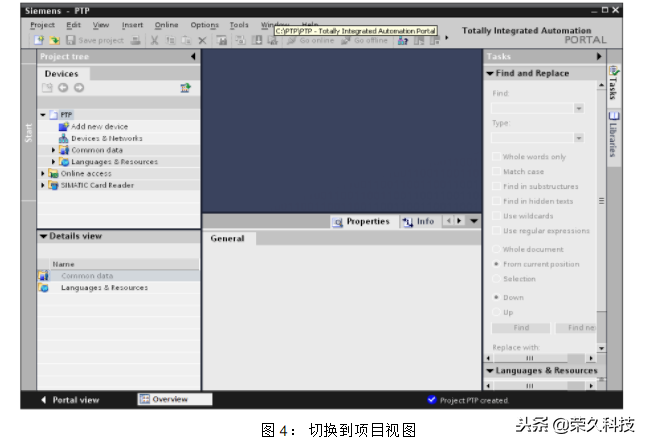Click inside the Find input field
This screenshot has height=445, width=647.
point(533,108)
